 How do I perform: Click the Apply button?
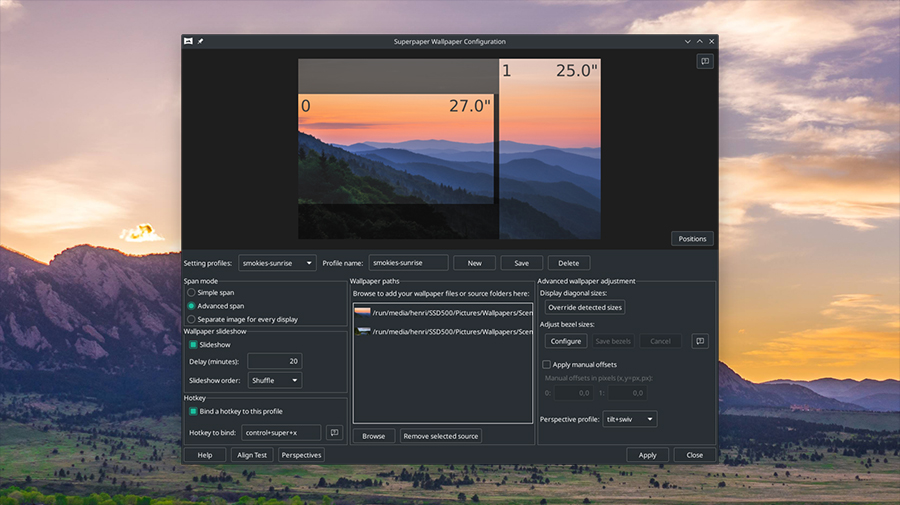[647, 454]
